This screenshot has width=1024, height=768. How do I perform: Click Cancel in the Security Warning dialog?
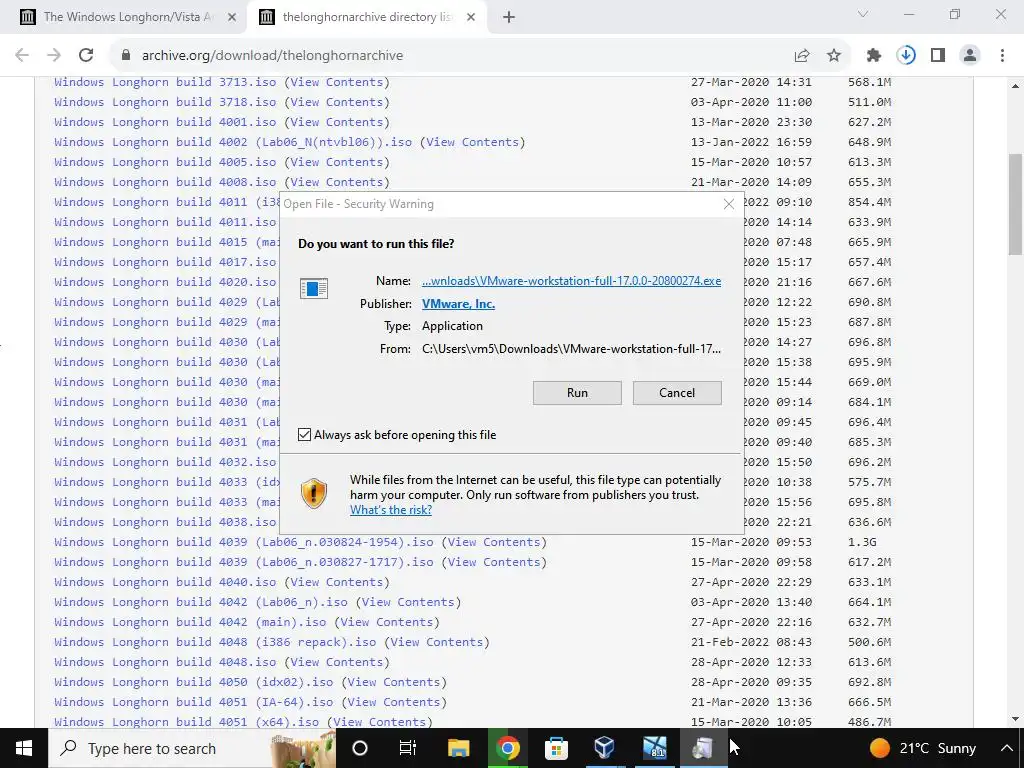pyautogui.click(x=677, y=392)
